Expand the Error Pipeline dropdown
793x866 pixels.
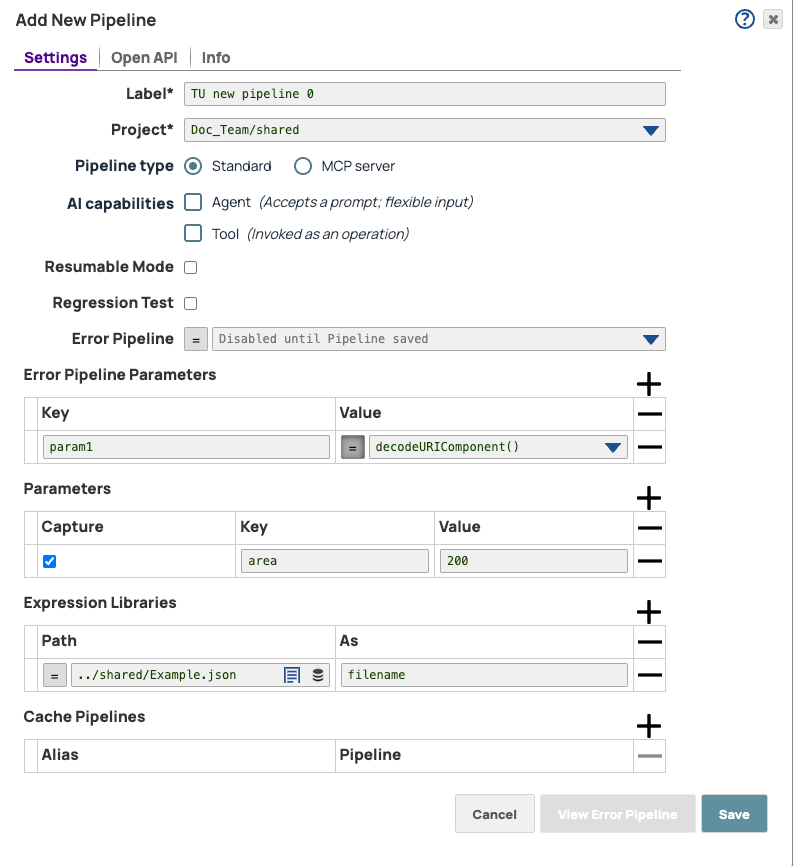pos(651,339)
